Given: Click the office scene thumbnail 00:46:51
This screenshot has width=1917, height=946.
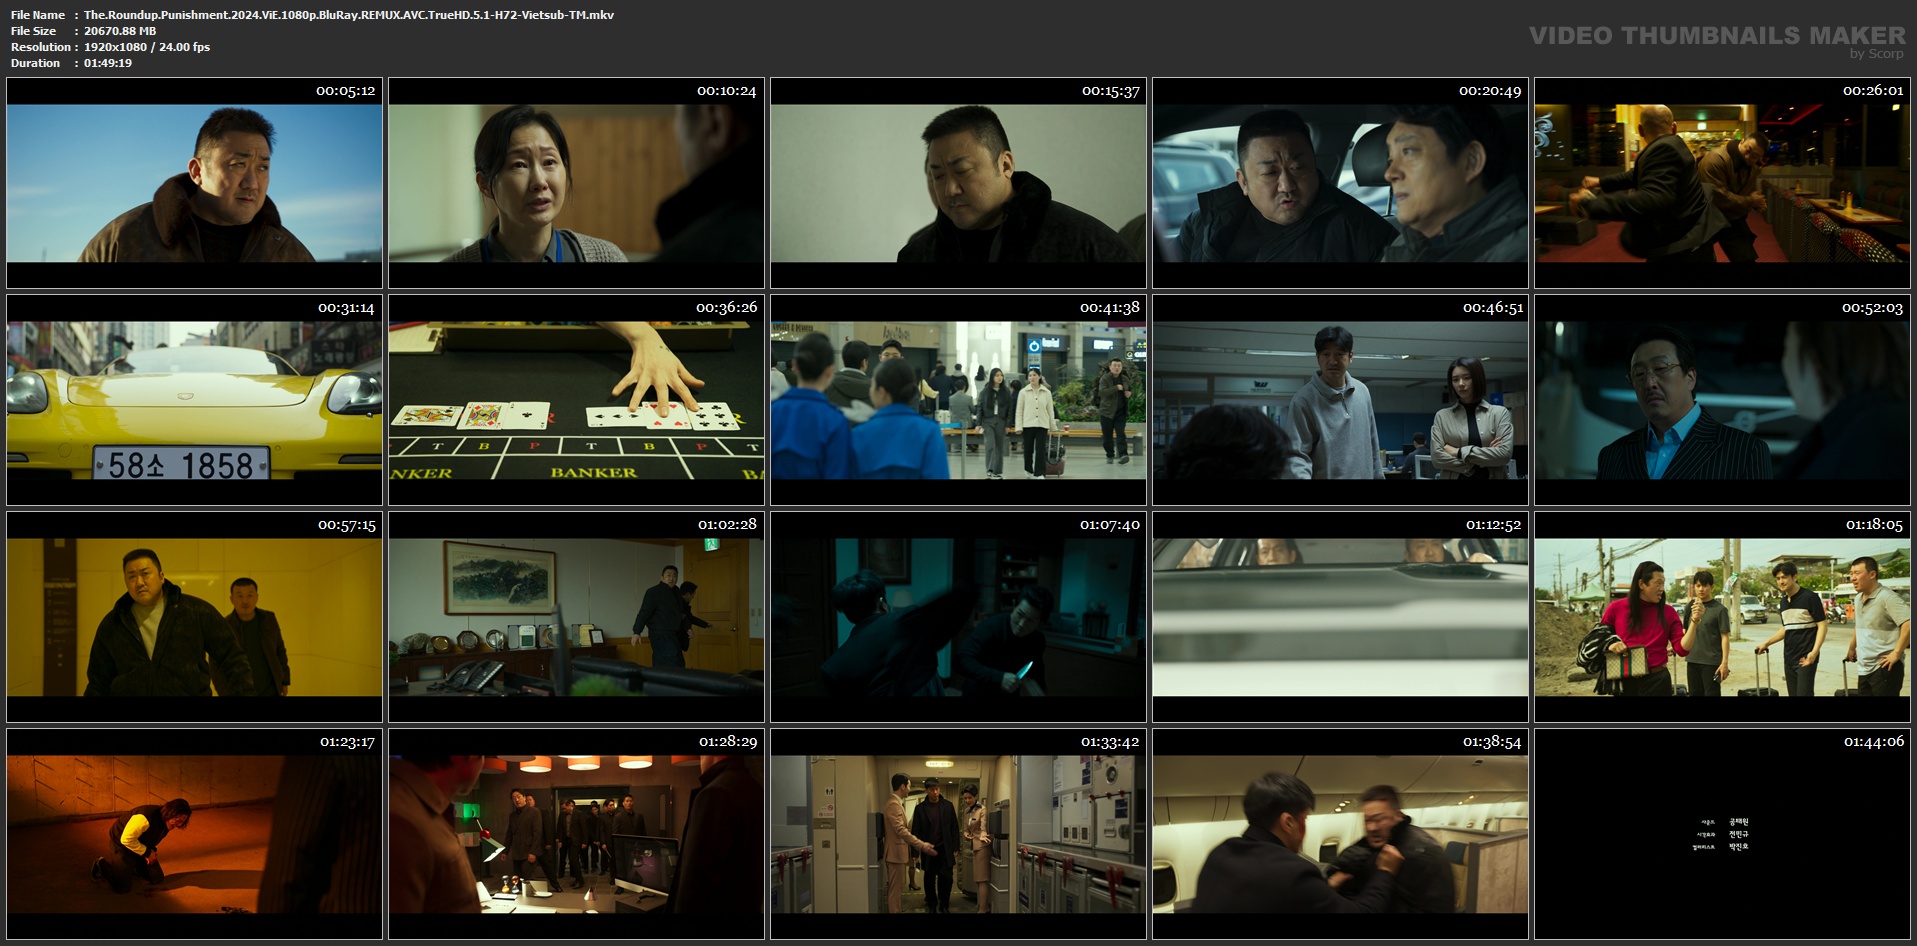Looking at the screenshot, I should tap(1340, 400).
